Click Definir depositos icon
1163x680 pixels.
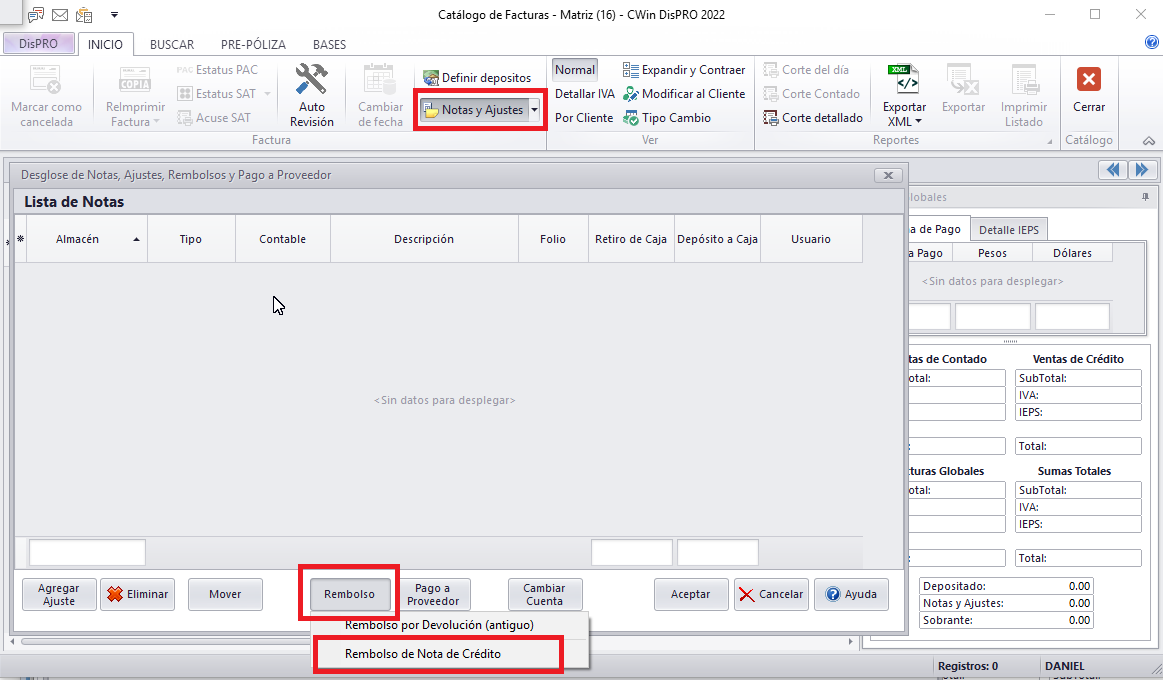[431, 78]
